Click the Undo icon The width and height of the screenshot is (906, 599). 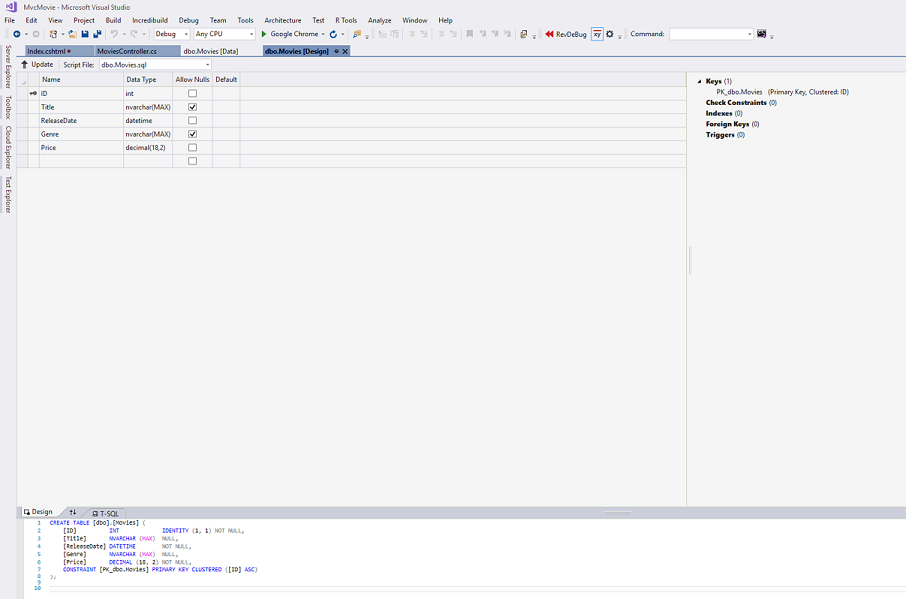tap(114, 33)
